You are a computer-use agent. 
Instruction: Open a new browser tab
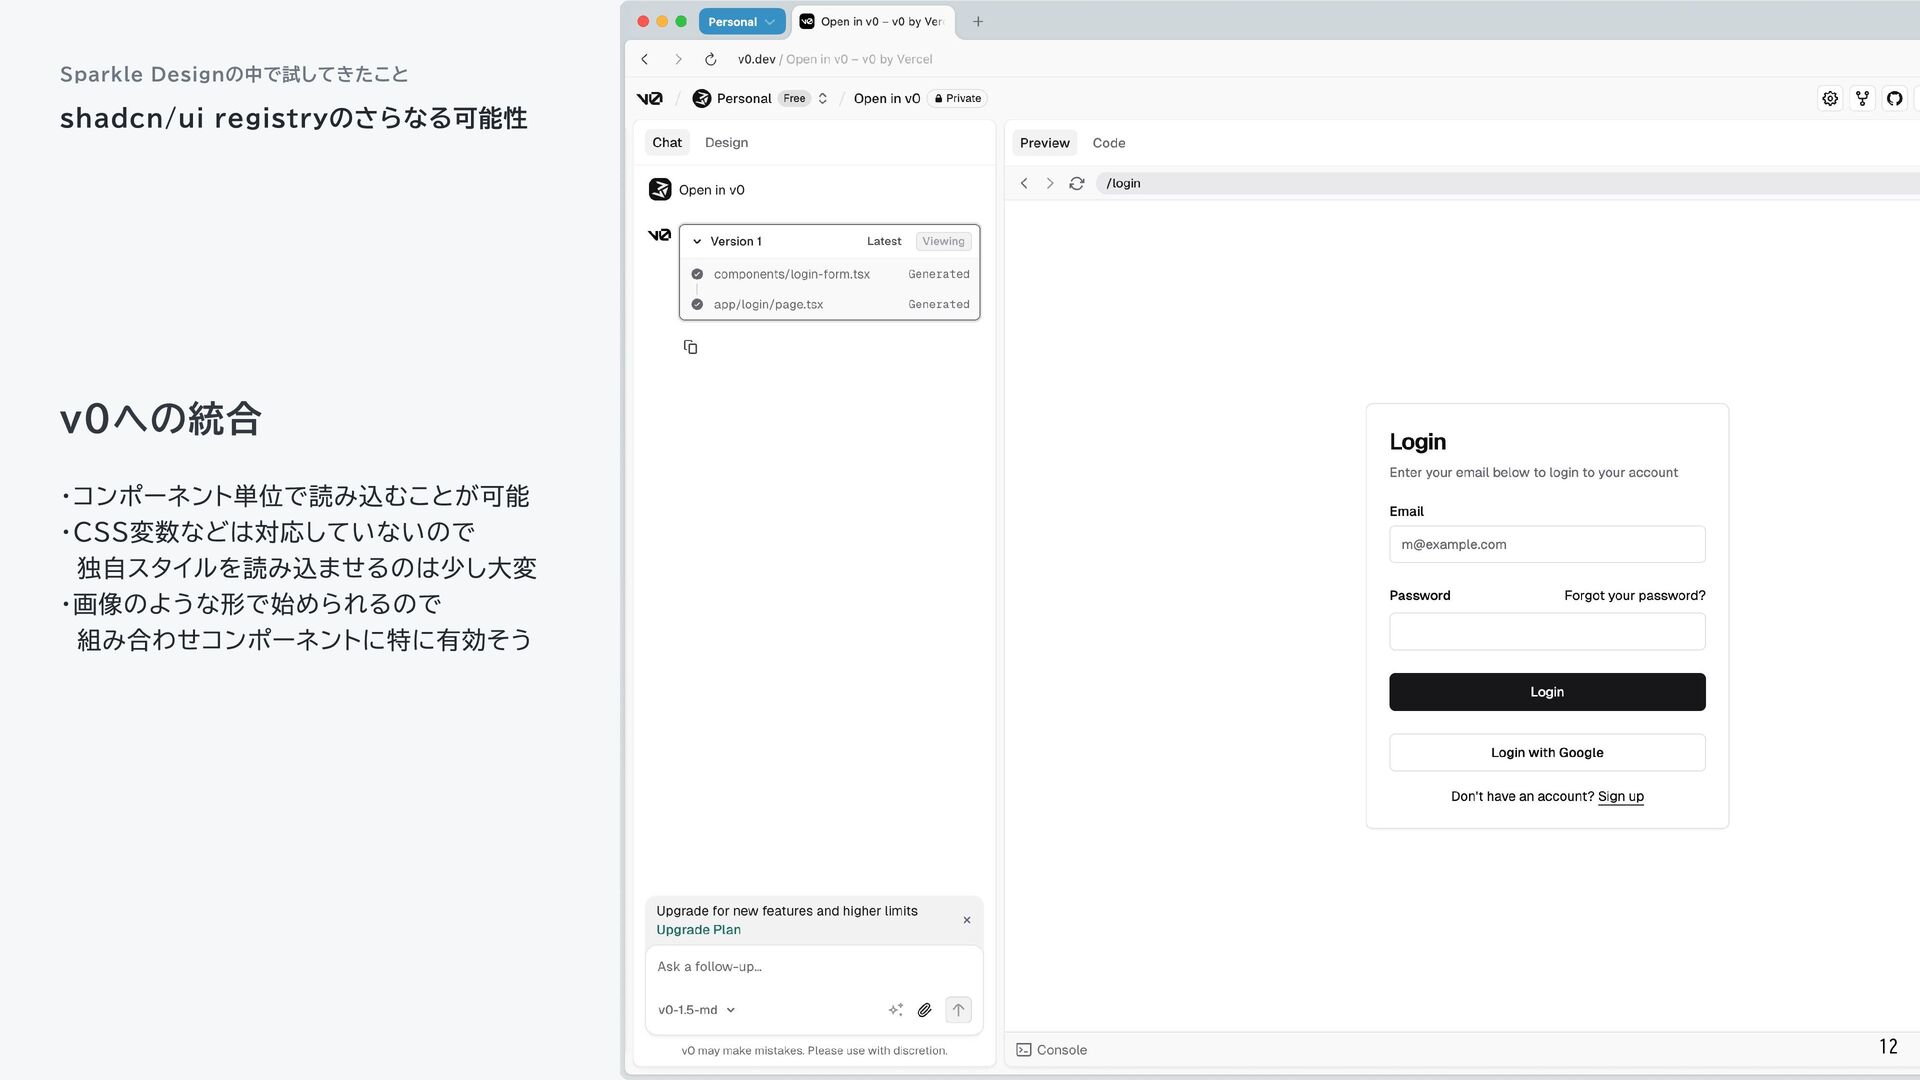point(978,21)
